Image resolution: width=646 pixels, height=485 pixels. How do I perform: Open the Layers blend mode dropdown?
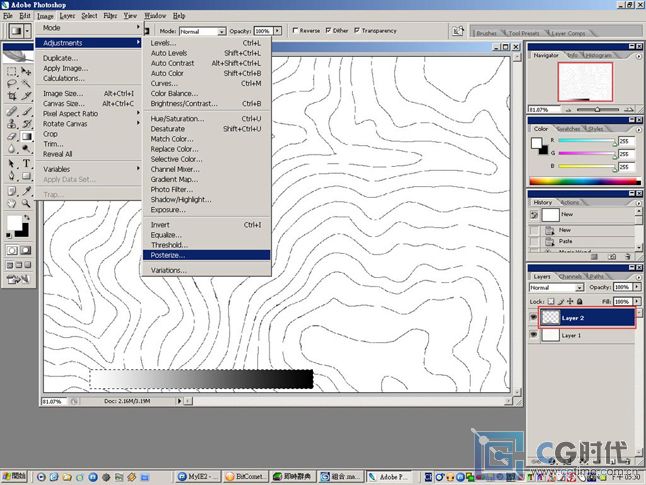coord(556,288)
